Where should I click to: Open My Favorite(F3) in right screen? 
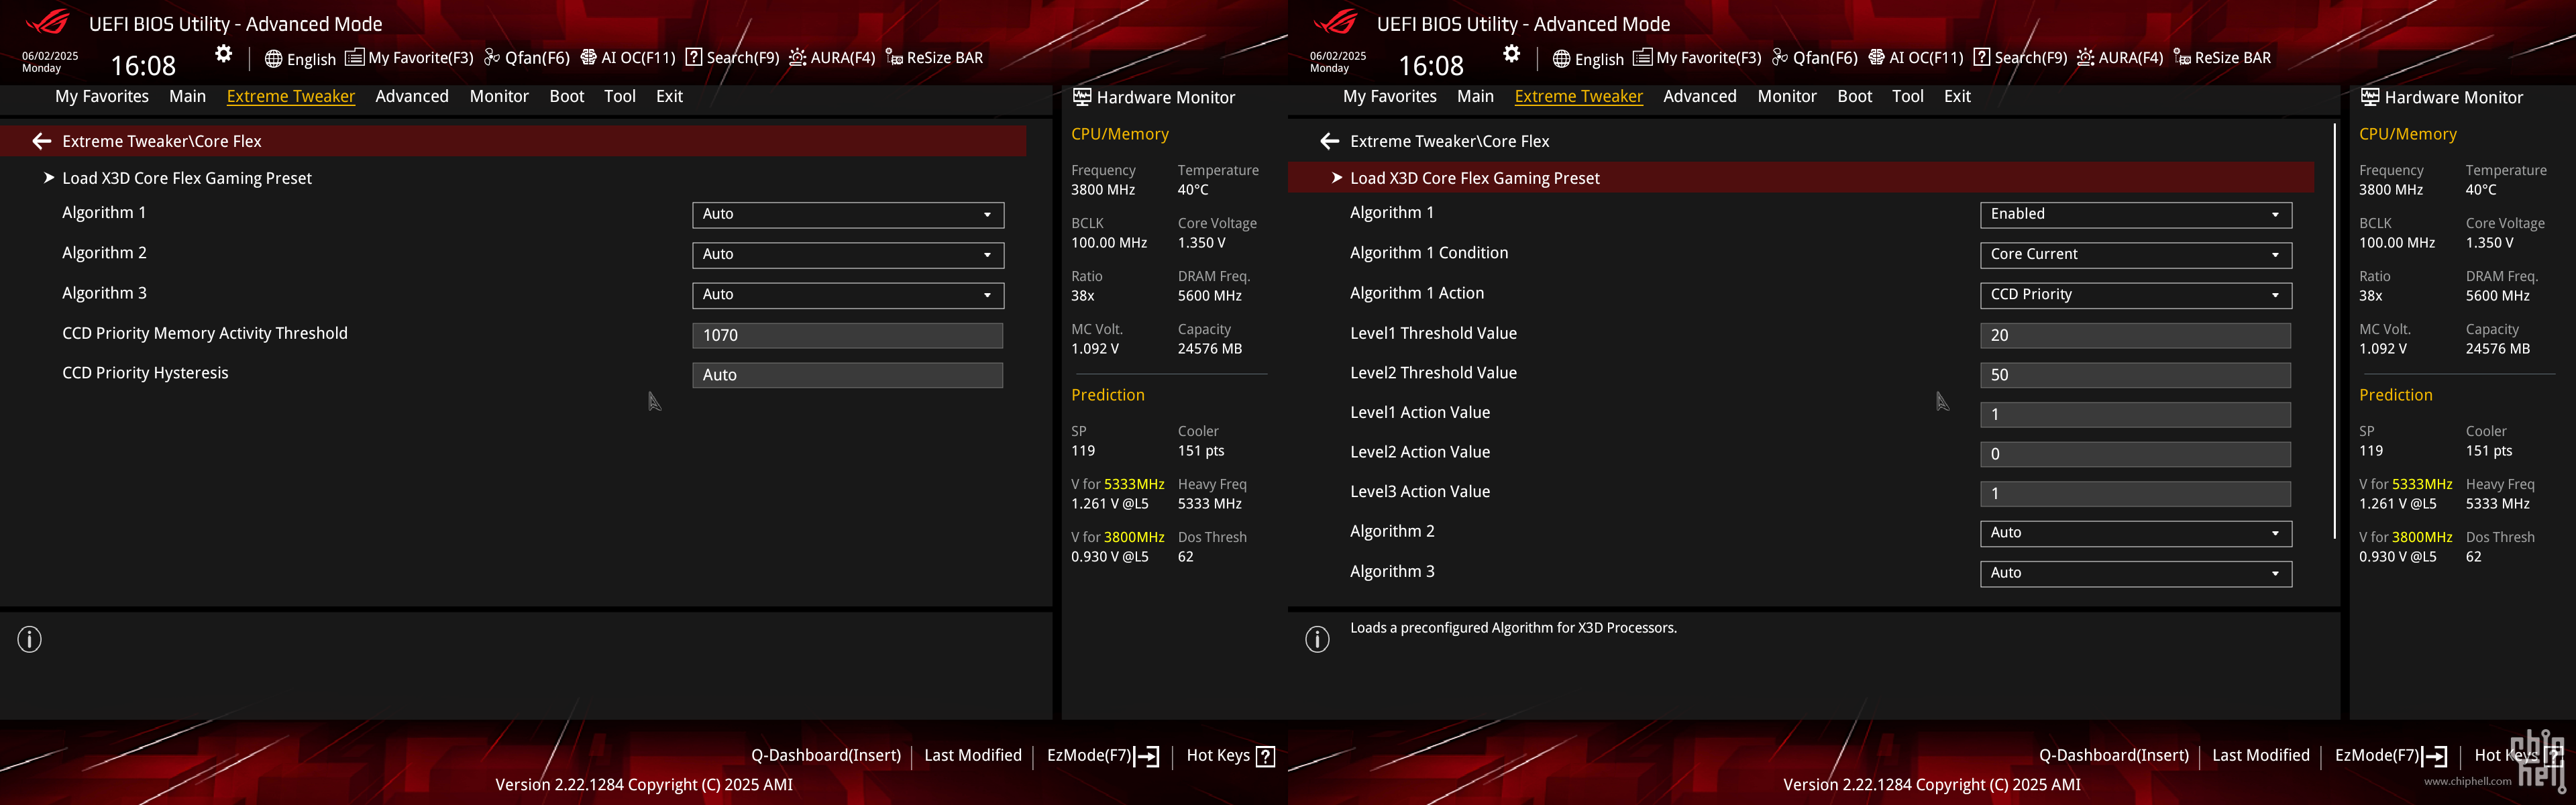pos(1697,58)
